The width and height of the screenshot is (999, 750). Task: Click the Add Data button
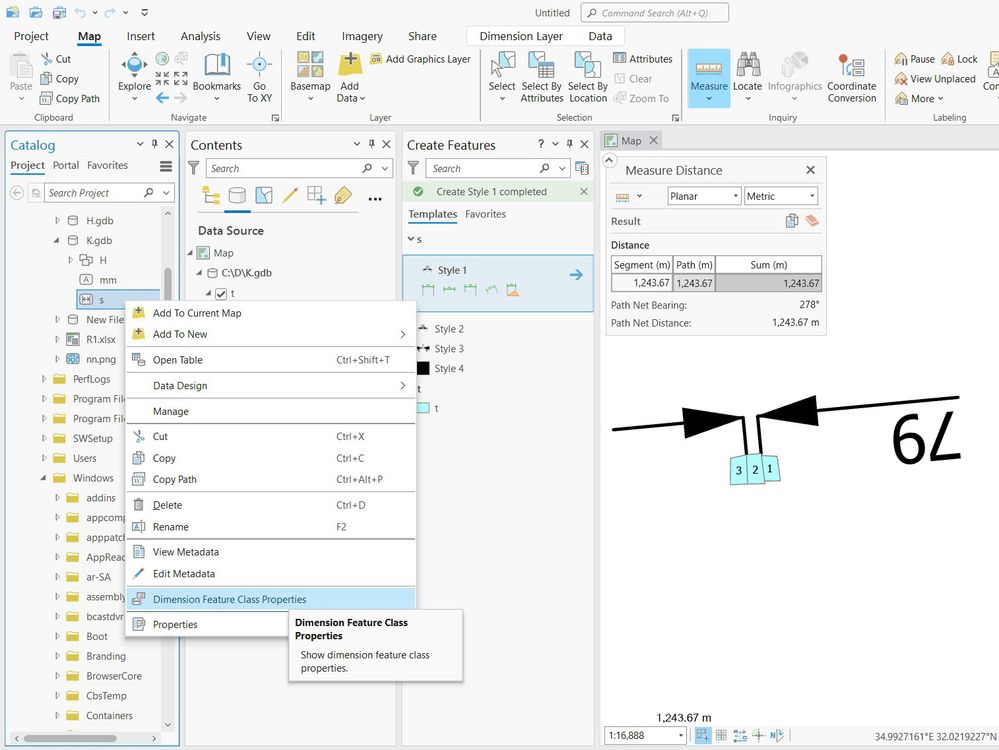coord(349,76)
